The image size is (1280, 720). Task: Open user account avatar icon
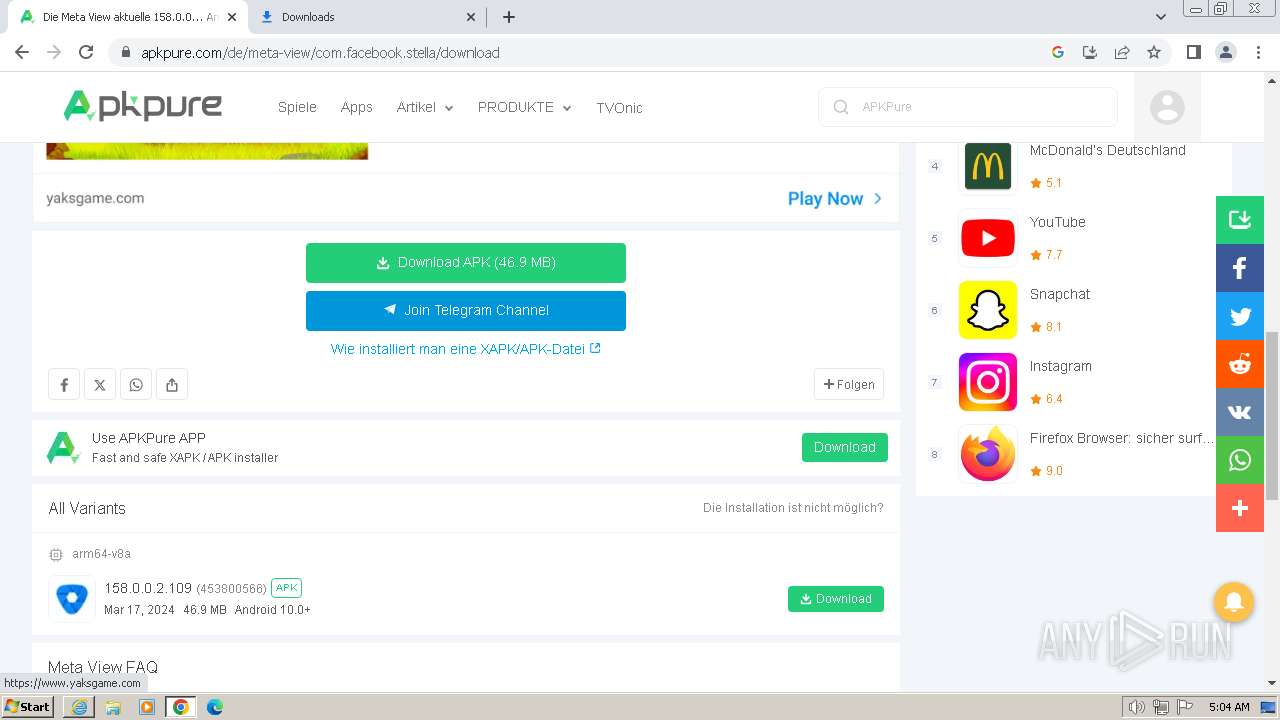click(1167, 107)
